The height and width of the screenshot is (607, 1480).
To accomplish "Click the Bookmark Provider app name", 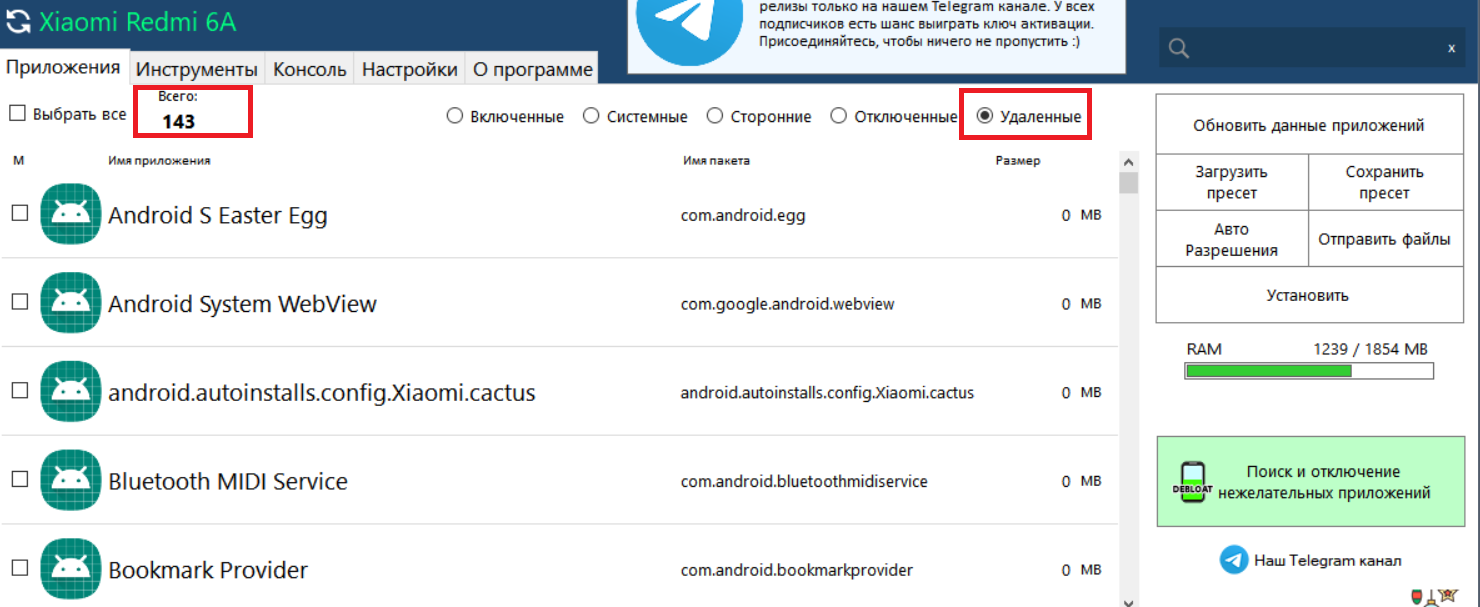I will coord(208,570).
